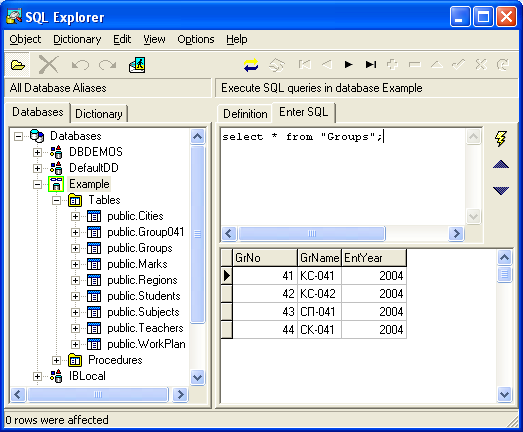
Task: Go to prior record navigator button
Action: 327,64
